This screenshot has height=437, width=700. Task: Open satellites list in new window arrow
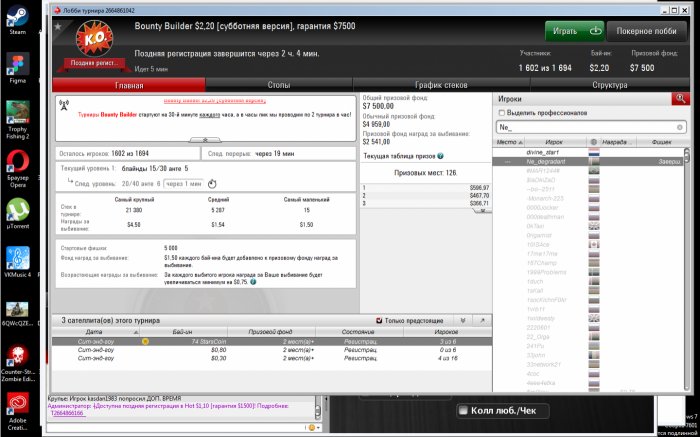pos(482,320)
